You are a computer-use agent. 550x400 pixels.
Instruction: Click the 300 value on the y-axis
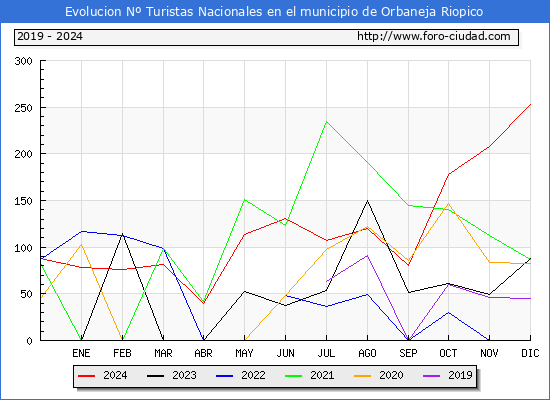24,61
